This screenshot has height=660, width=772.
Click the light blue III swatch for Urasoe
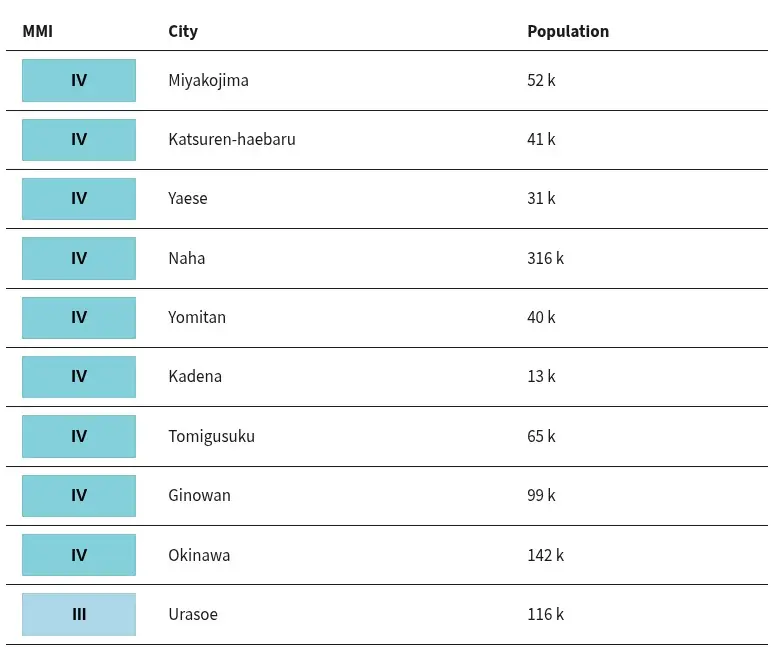click(79, 614)
